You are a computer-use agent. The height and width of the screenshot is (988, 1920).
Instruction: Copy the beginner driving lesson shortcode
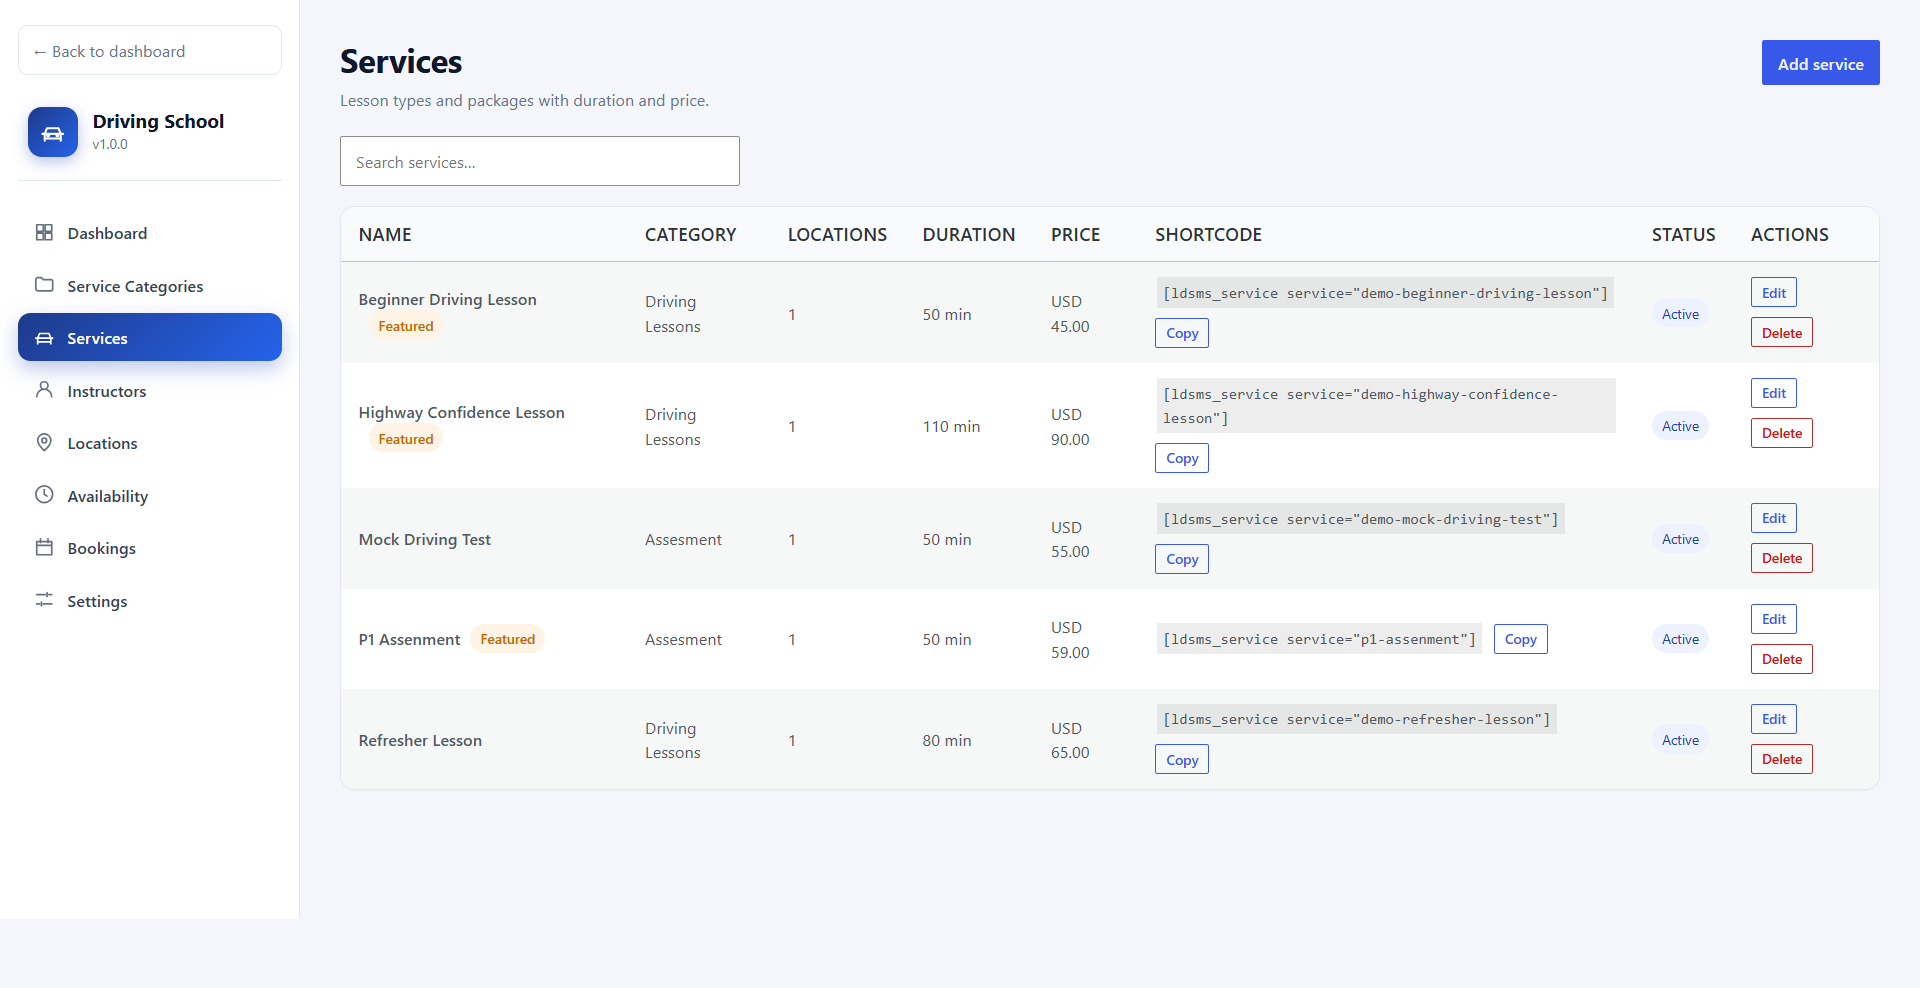(1182, 333)
